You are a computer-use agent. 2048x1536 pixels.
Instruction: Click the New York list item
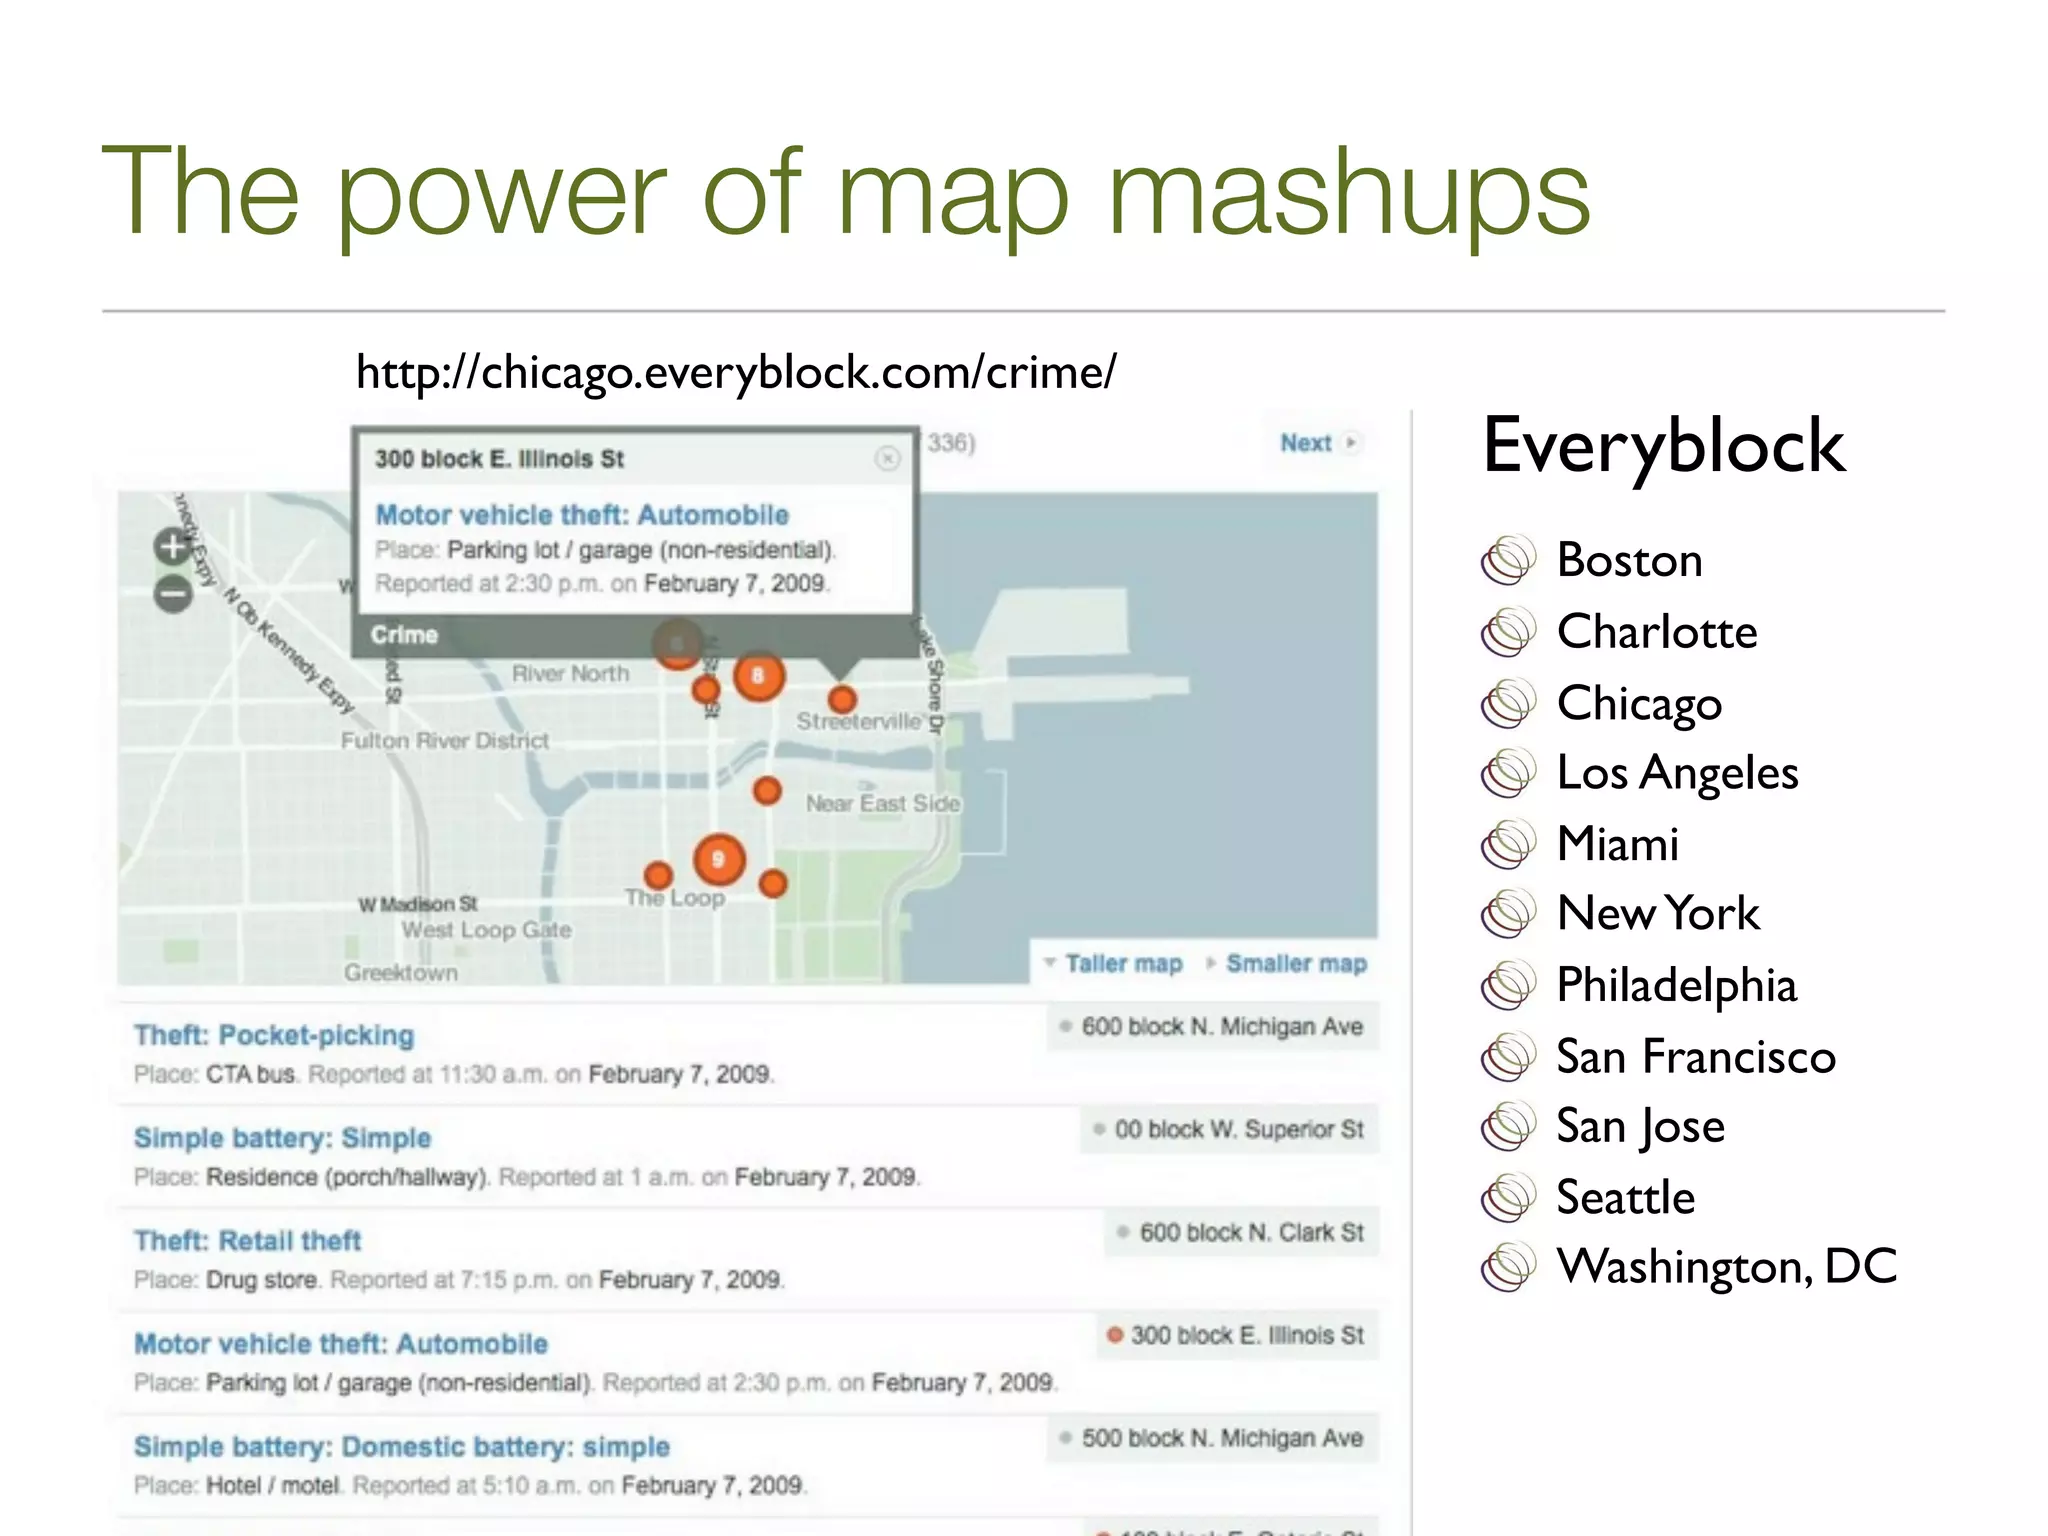(1658, 913)
